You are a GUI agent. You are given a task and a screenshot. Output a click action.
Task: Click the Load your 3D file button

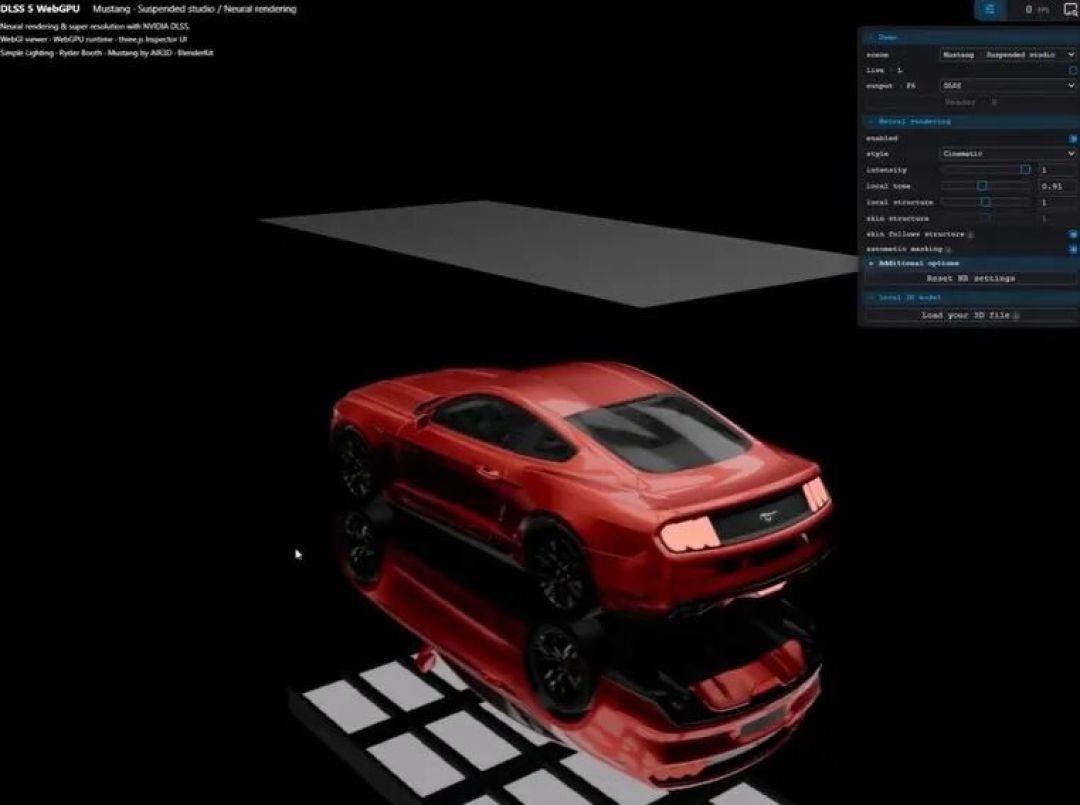pos(970,315)
